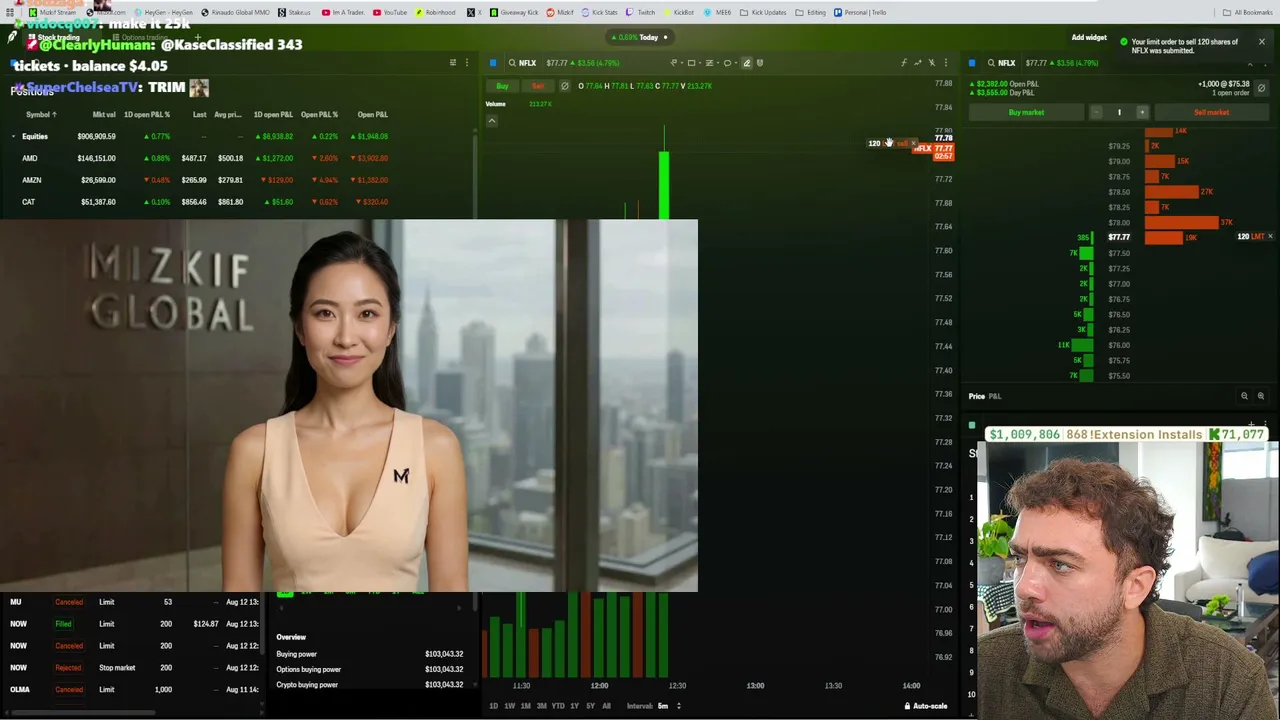This screenshot has width=1280, height=720.
Task: Open Positions widget filter settings icon
Action: point(452,63)
